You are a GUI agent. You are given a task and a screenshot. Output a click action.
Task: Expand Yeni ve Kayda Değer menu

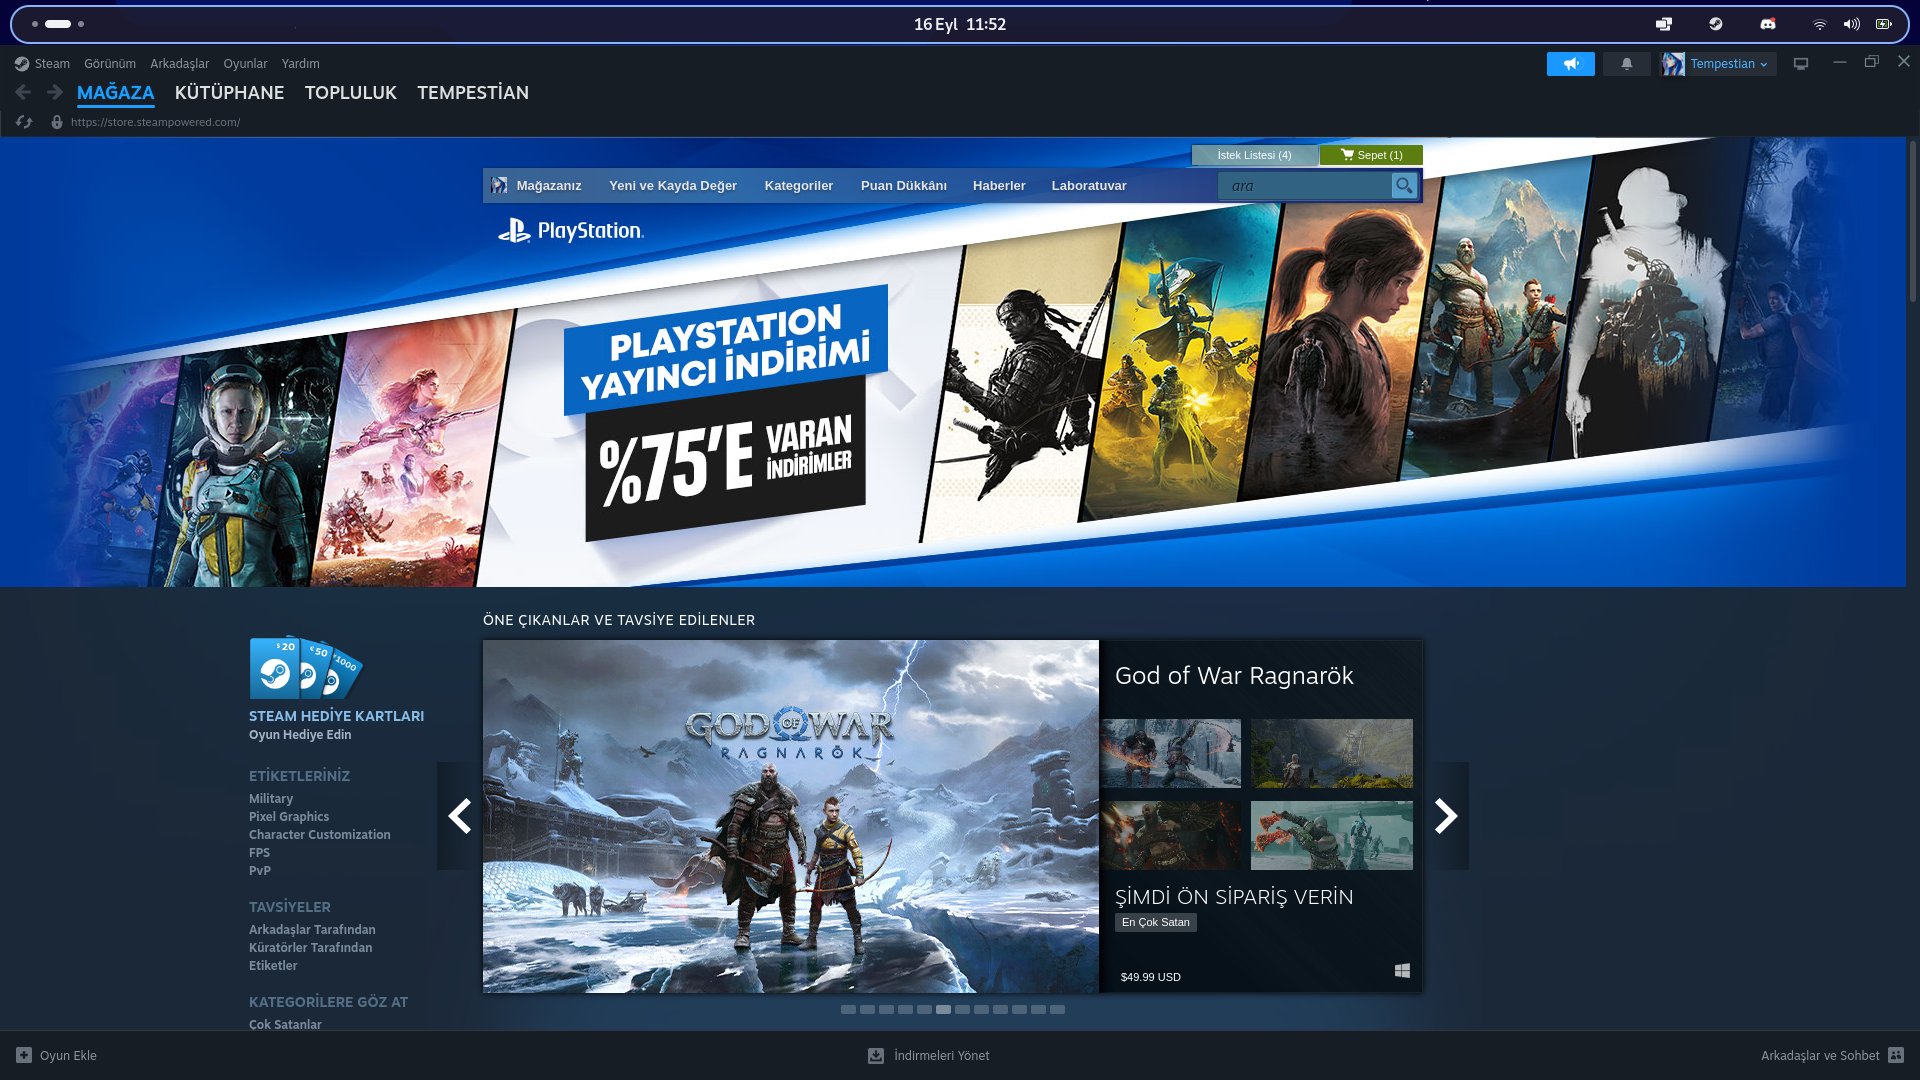pyautogui.click(x=672, y=186)
